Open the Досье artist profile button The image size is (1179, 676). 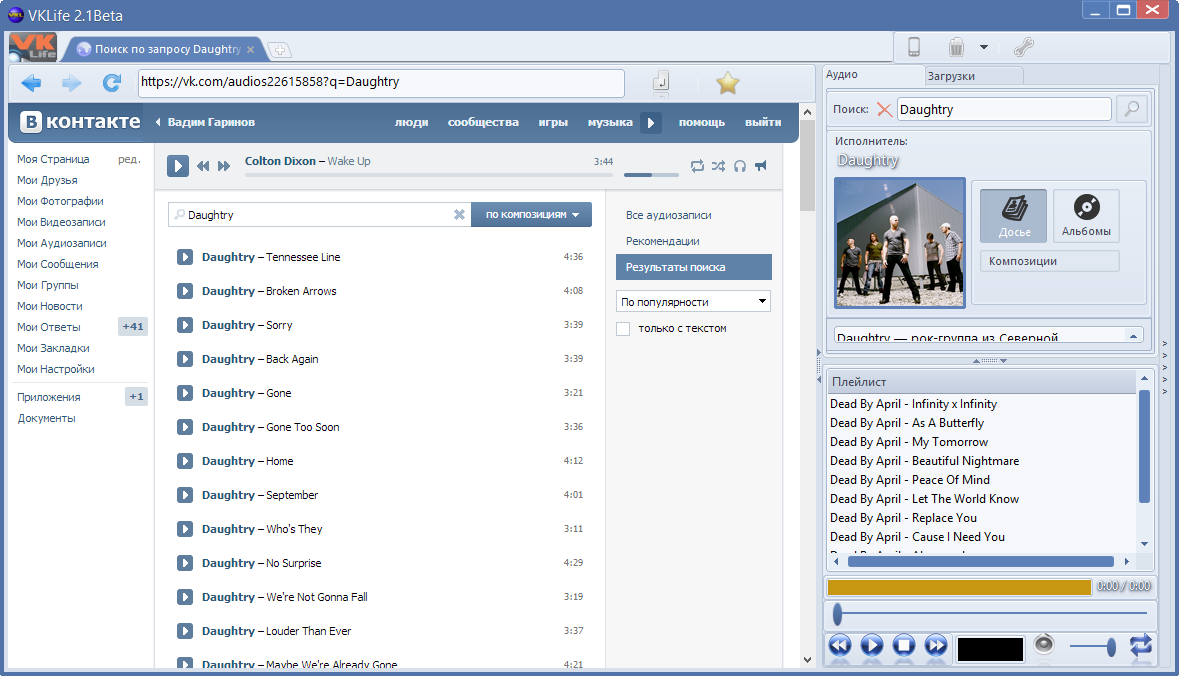(1014, 216)
